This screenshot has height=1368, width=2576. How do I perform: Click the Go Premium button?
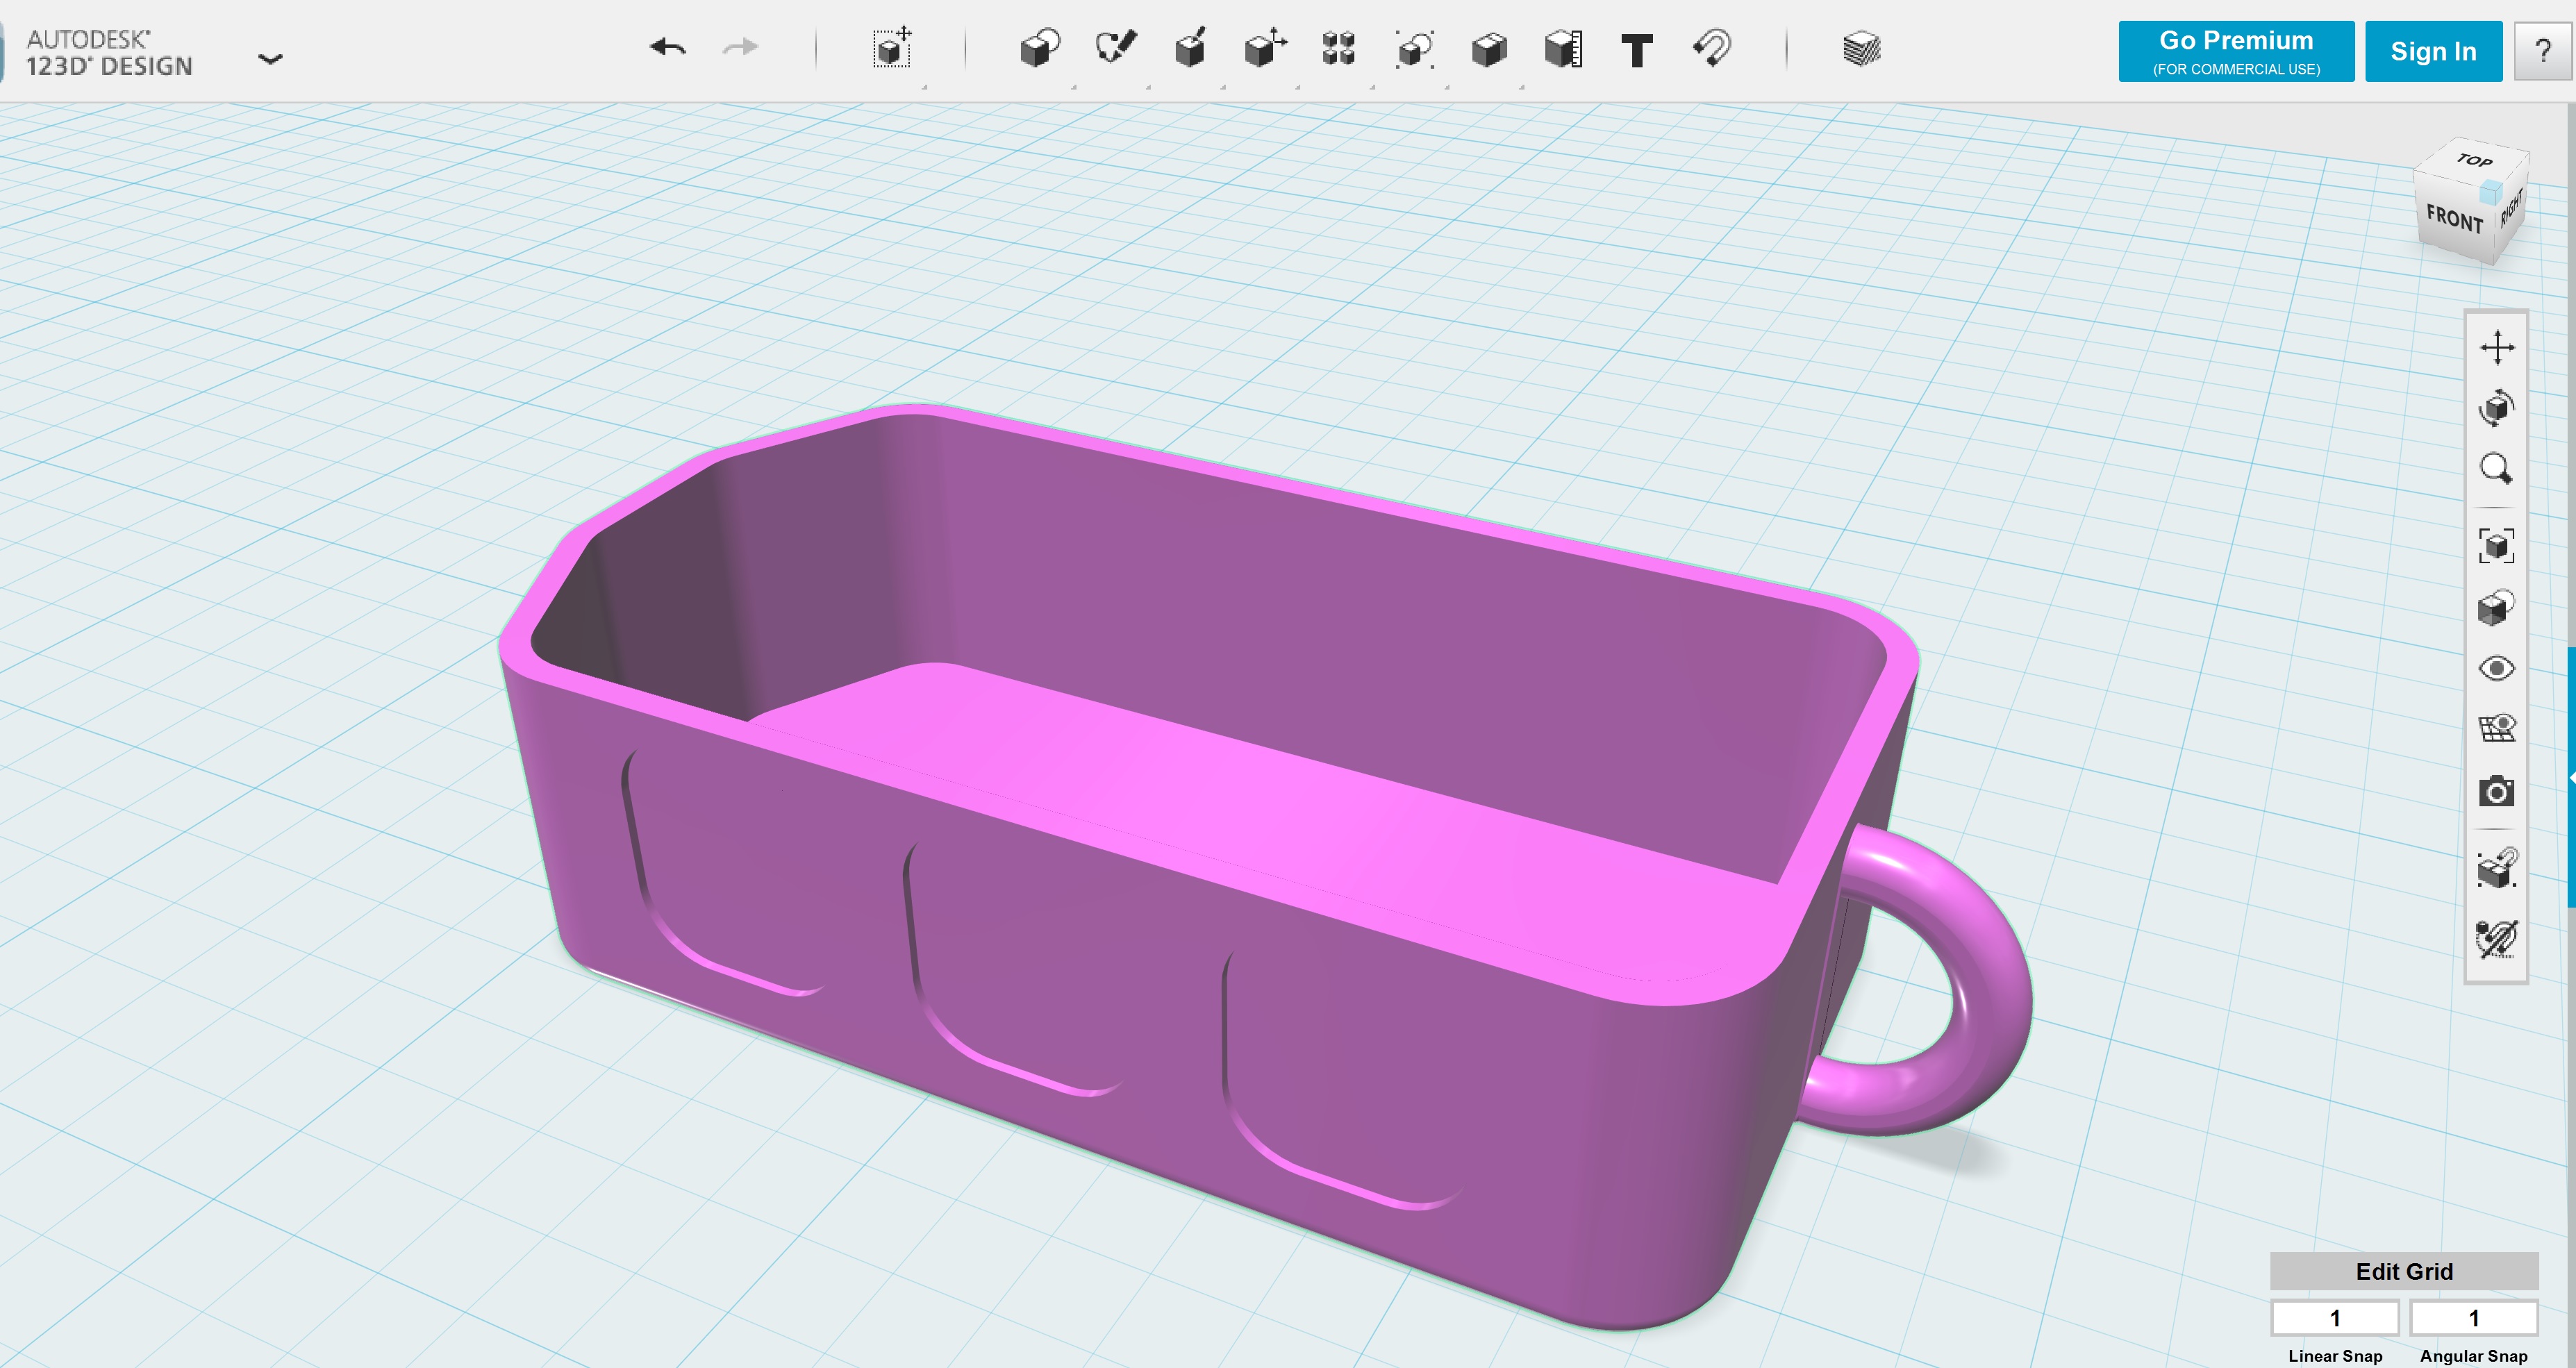point(2236,51)
